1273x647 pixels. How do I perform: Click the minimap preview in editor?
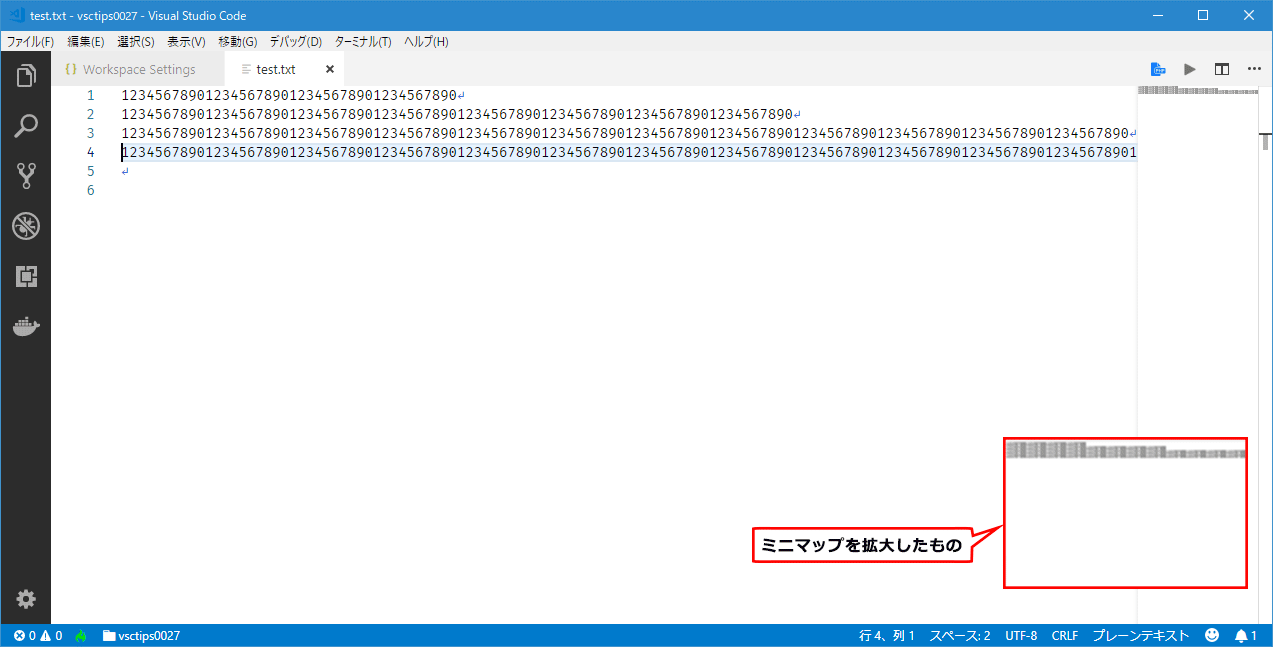1196,91
